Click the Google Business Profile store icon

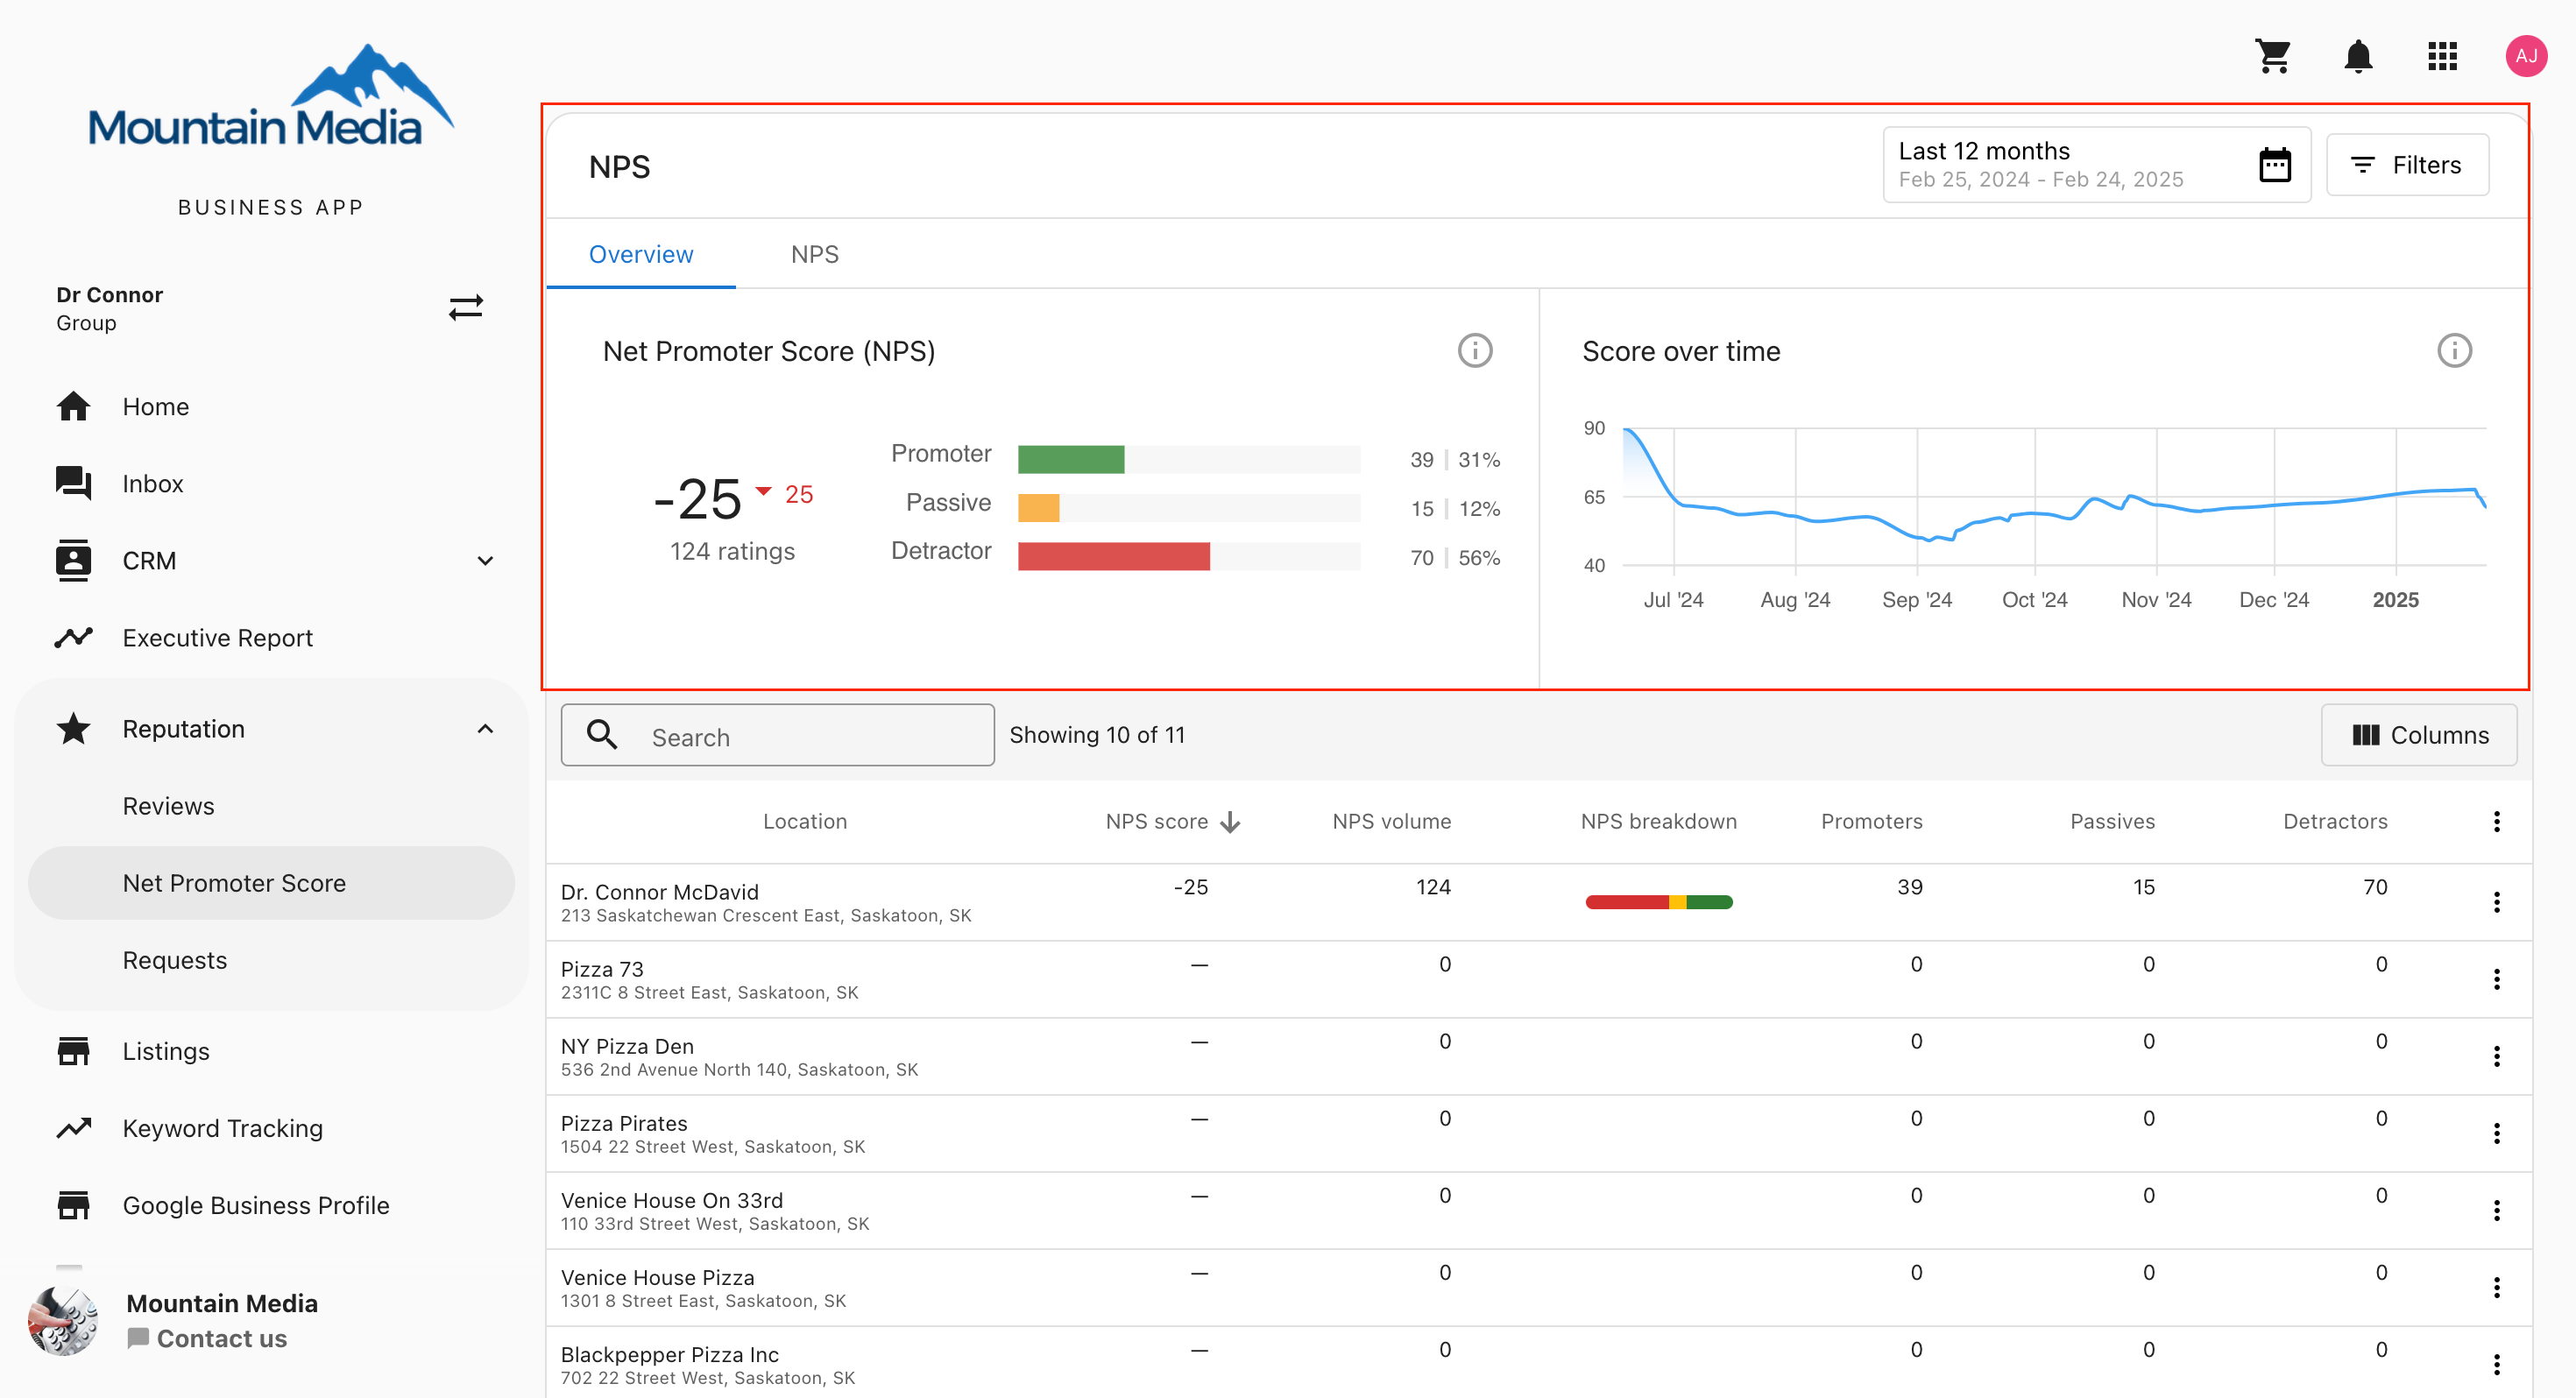(73, 1206)
